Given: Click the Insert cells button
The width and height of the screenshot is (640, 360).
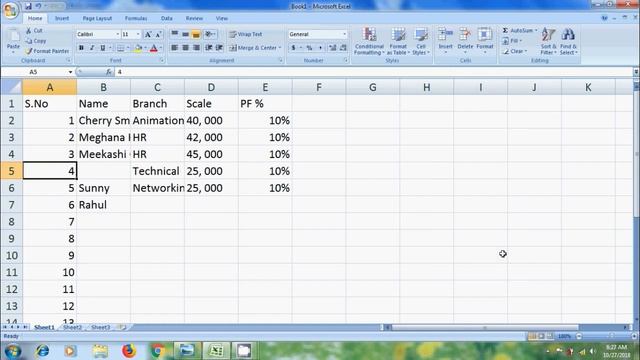Looking at the screenshot, I should pyautogui.click(x=445, y=41).
